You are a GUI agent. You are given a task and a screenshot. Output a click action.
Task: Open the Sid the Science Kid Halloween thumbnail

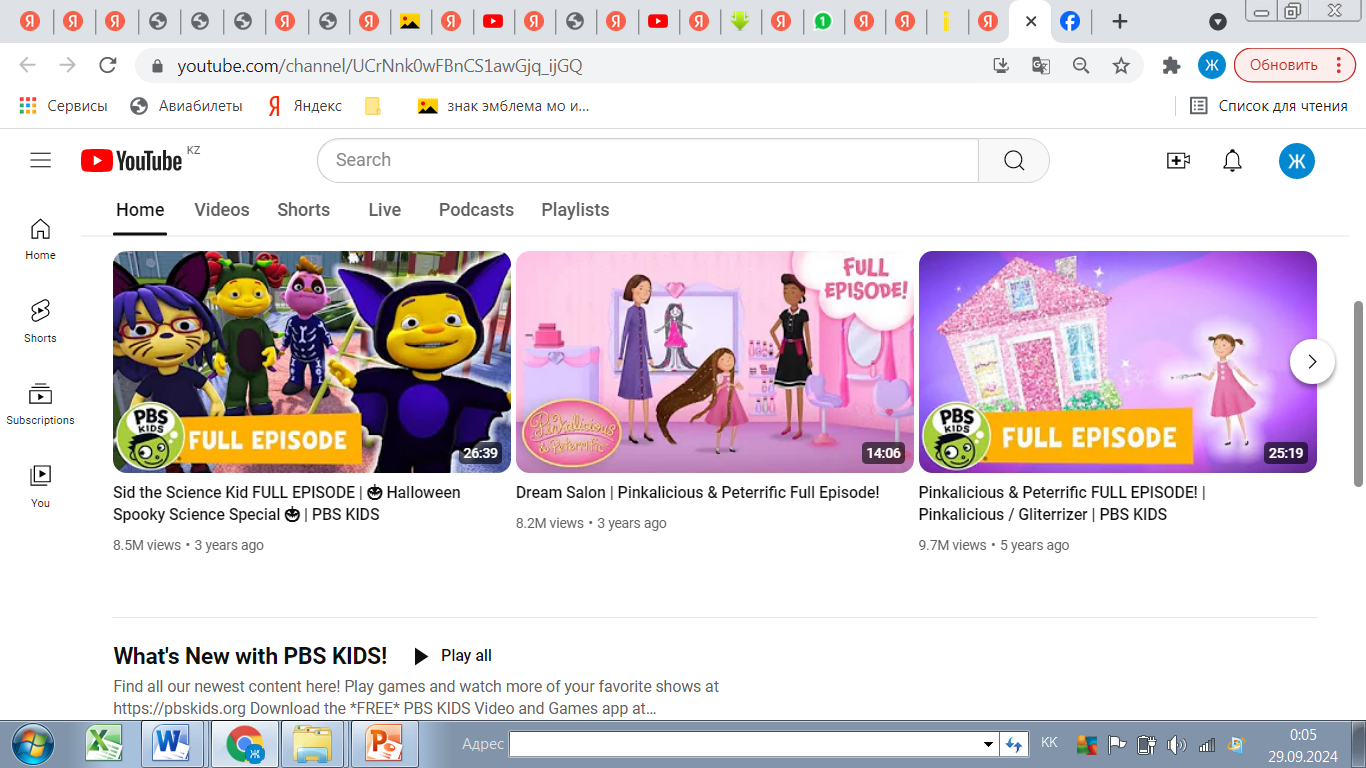[312, 362]
